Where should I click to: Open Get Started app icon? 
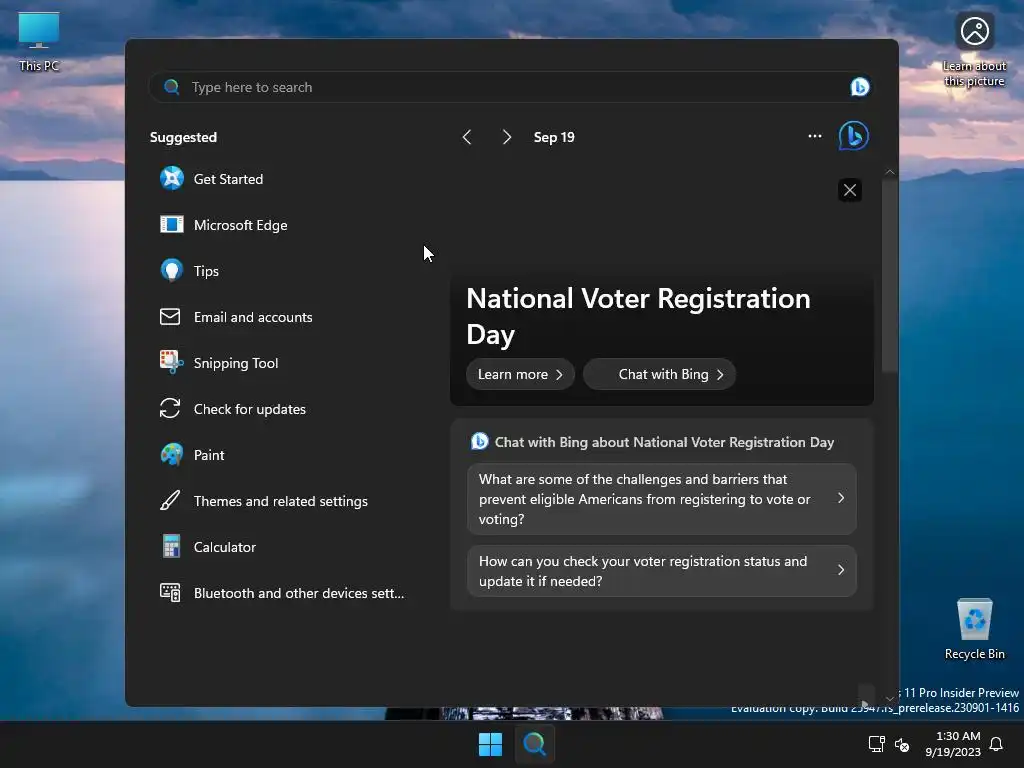(x=172, y=178)
